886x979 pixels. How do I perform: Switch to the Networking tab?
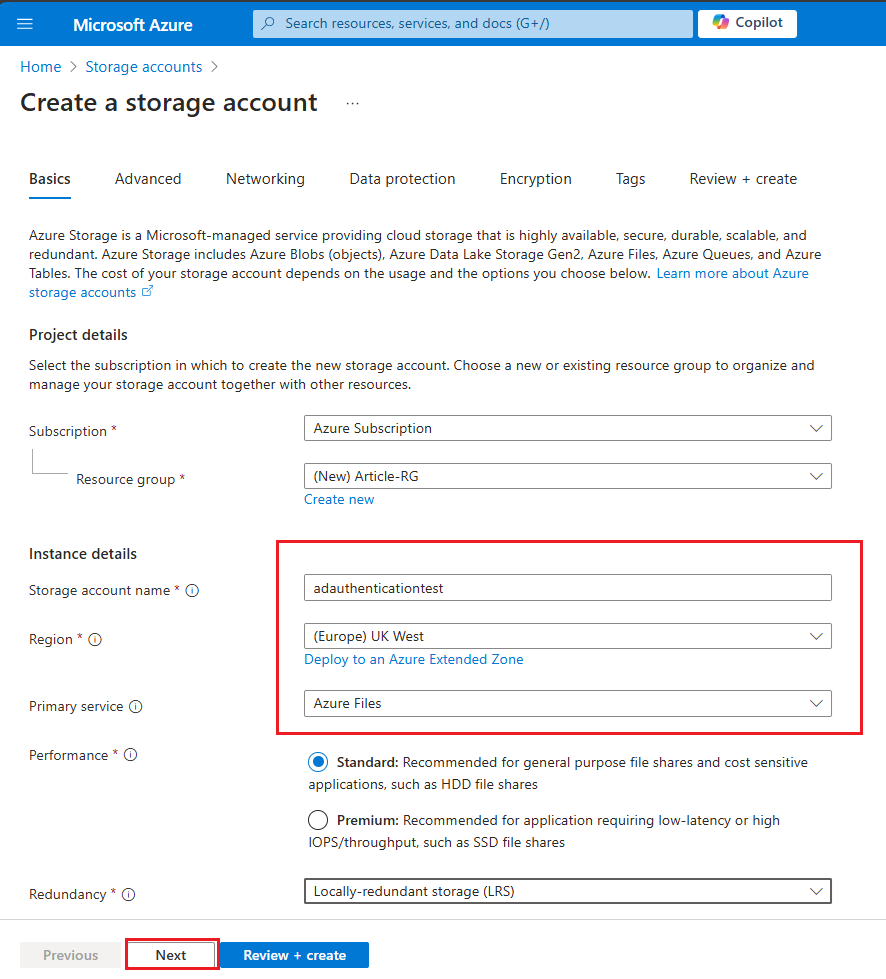pos(265,178)
